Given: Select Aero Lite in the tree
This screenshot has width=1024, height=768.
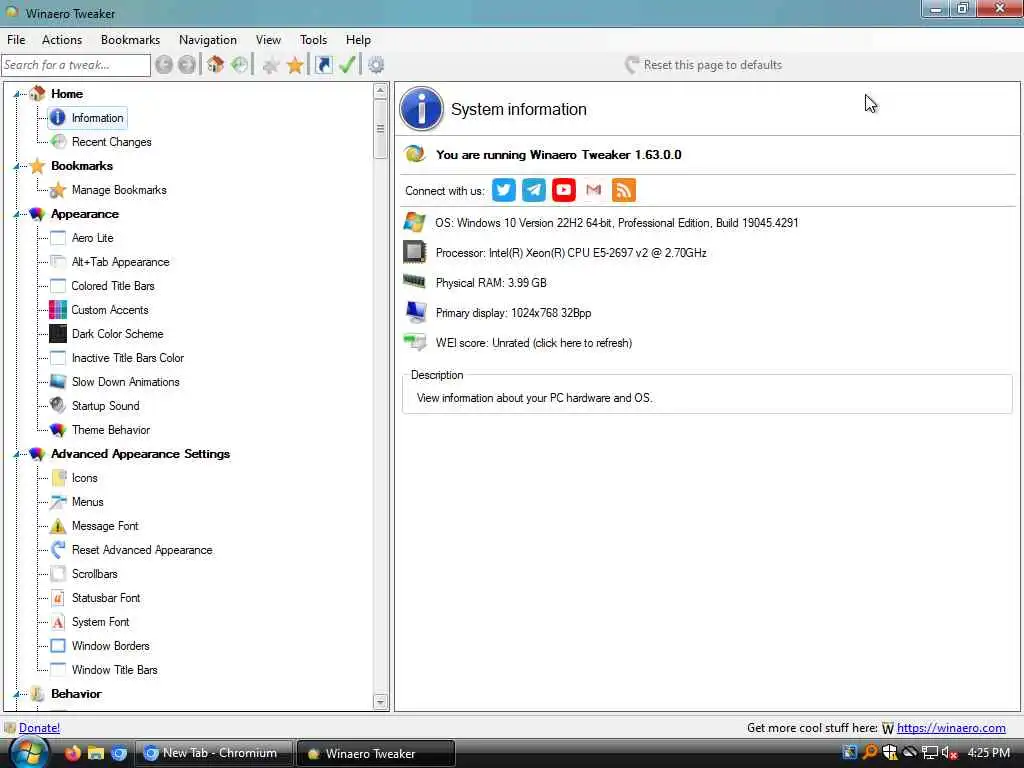Looking at the screenshot, I should click(x=93, y=238).
